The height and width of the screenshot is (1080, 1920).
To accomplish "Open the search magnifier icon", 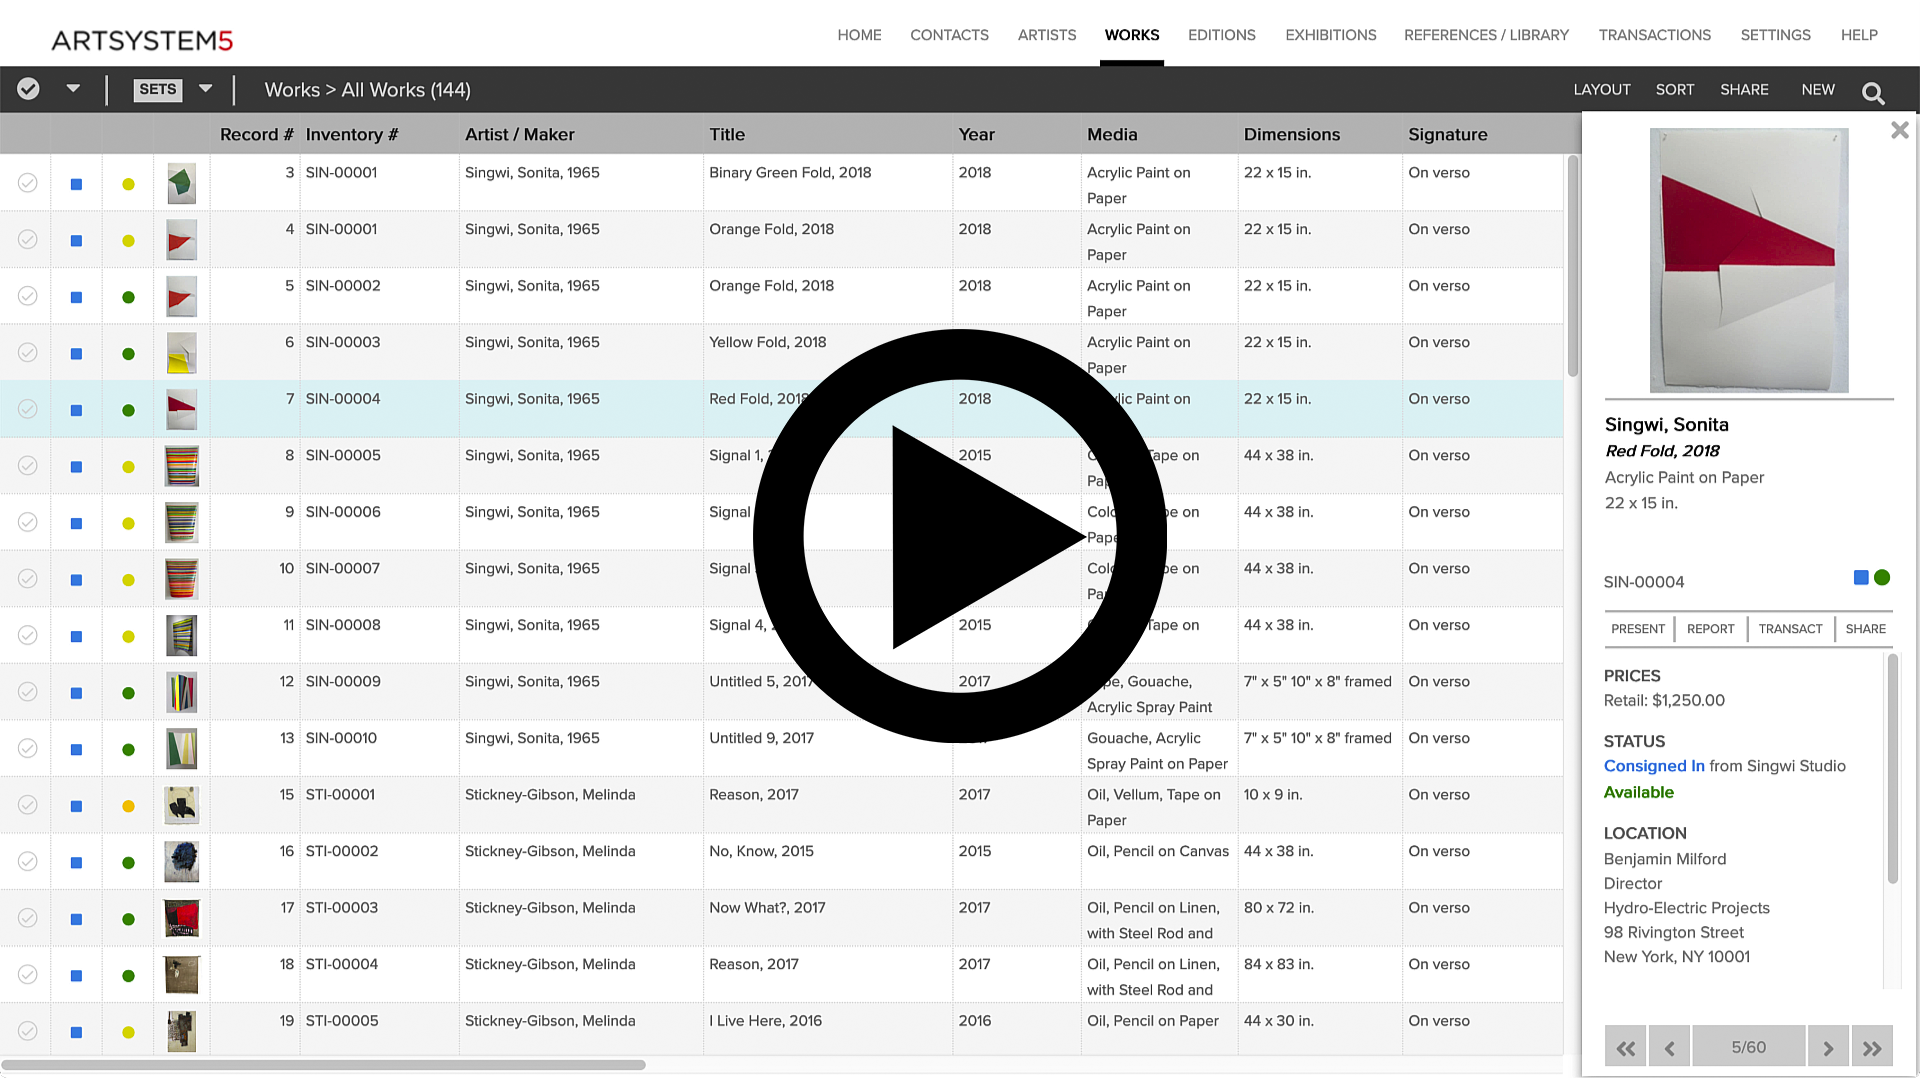I will tap(1874, 91).
